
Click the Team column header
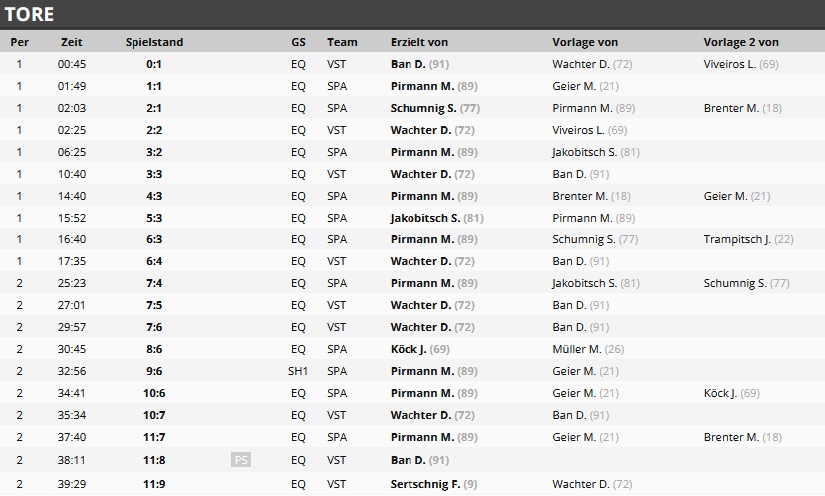pos(342,42)
